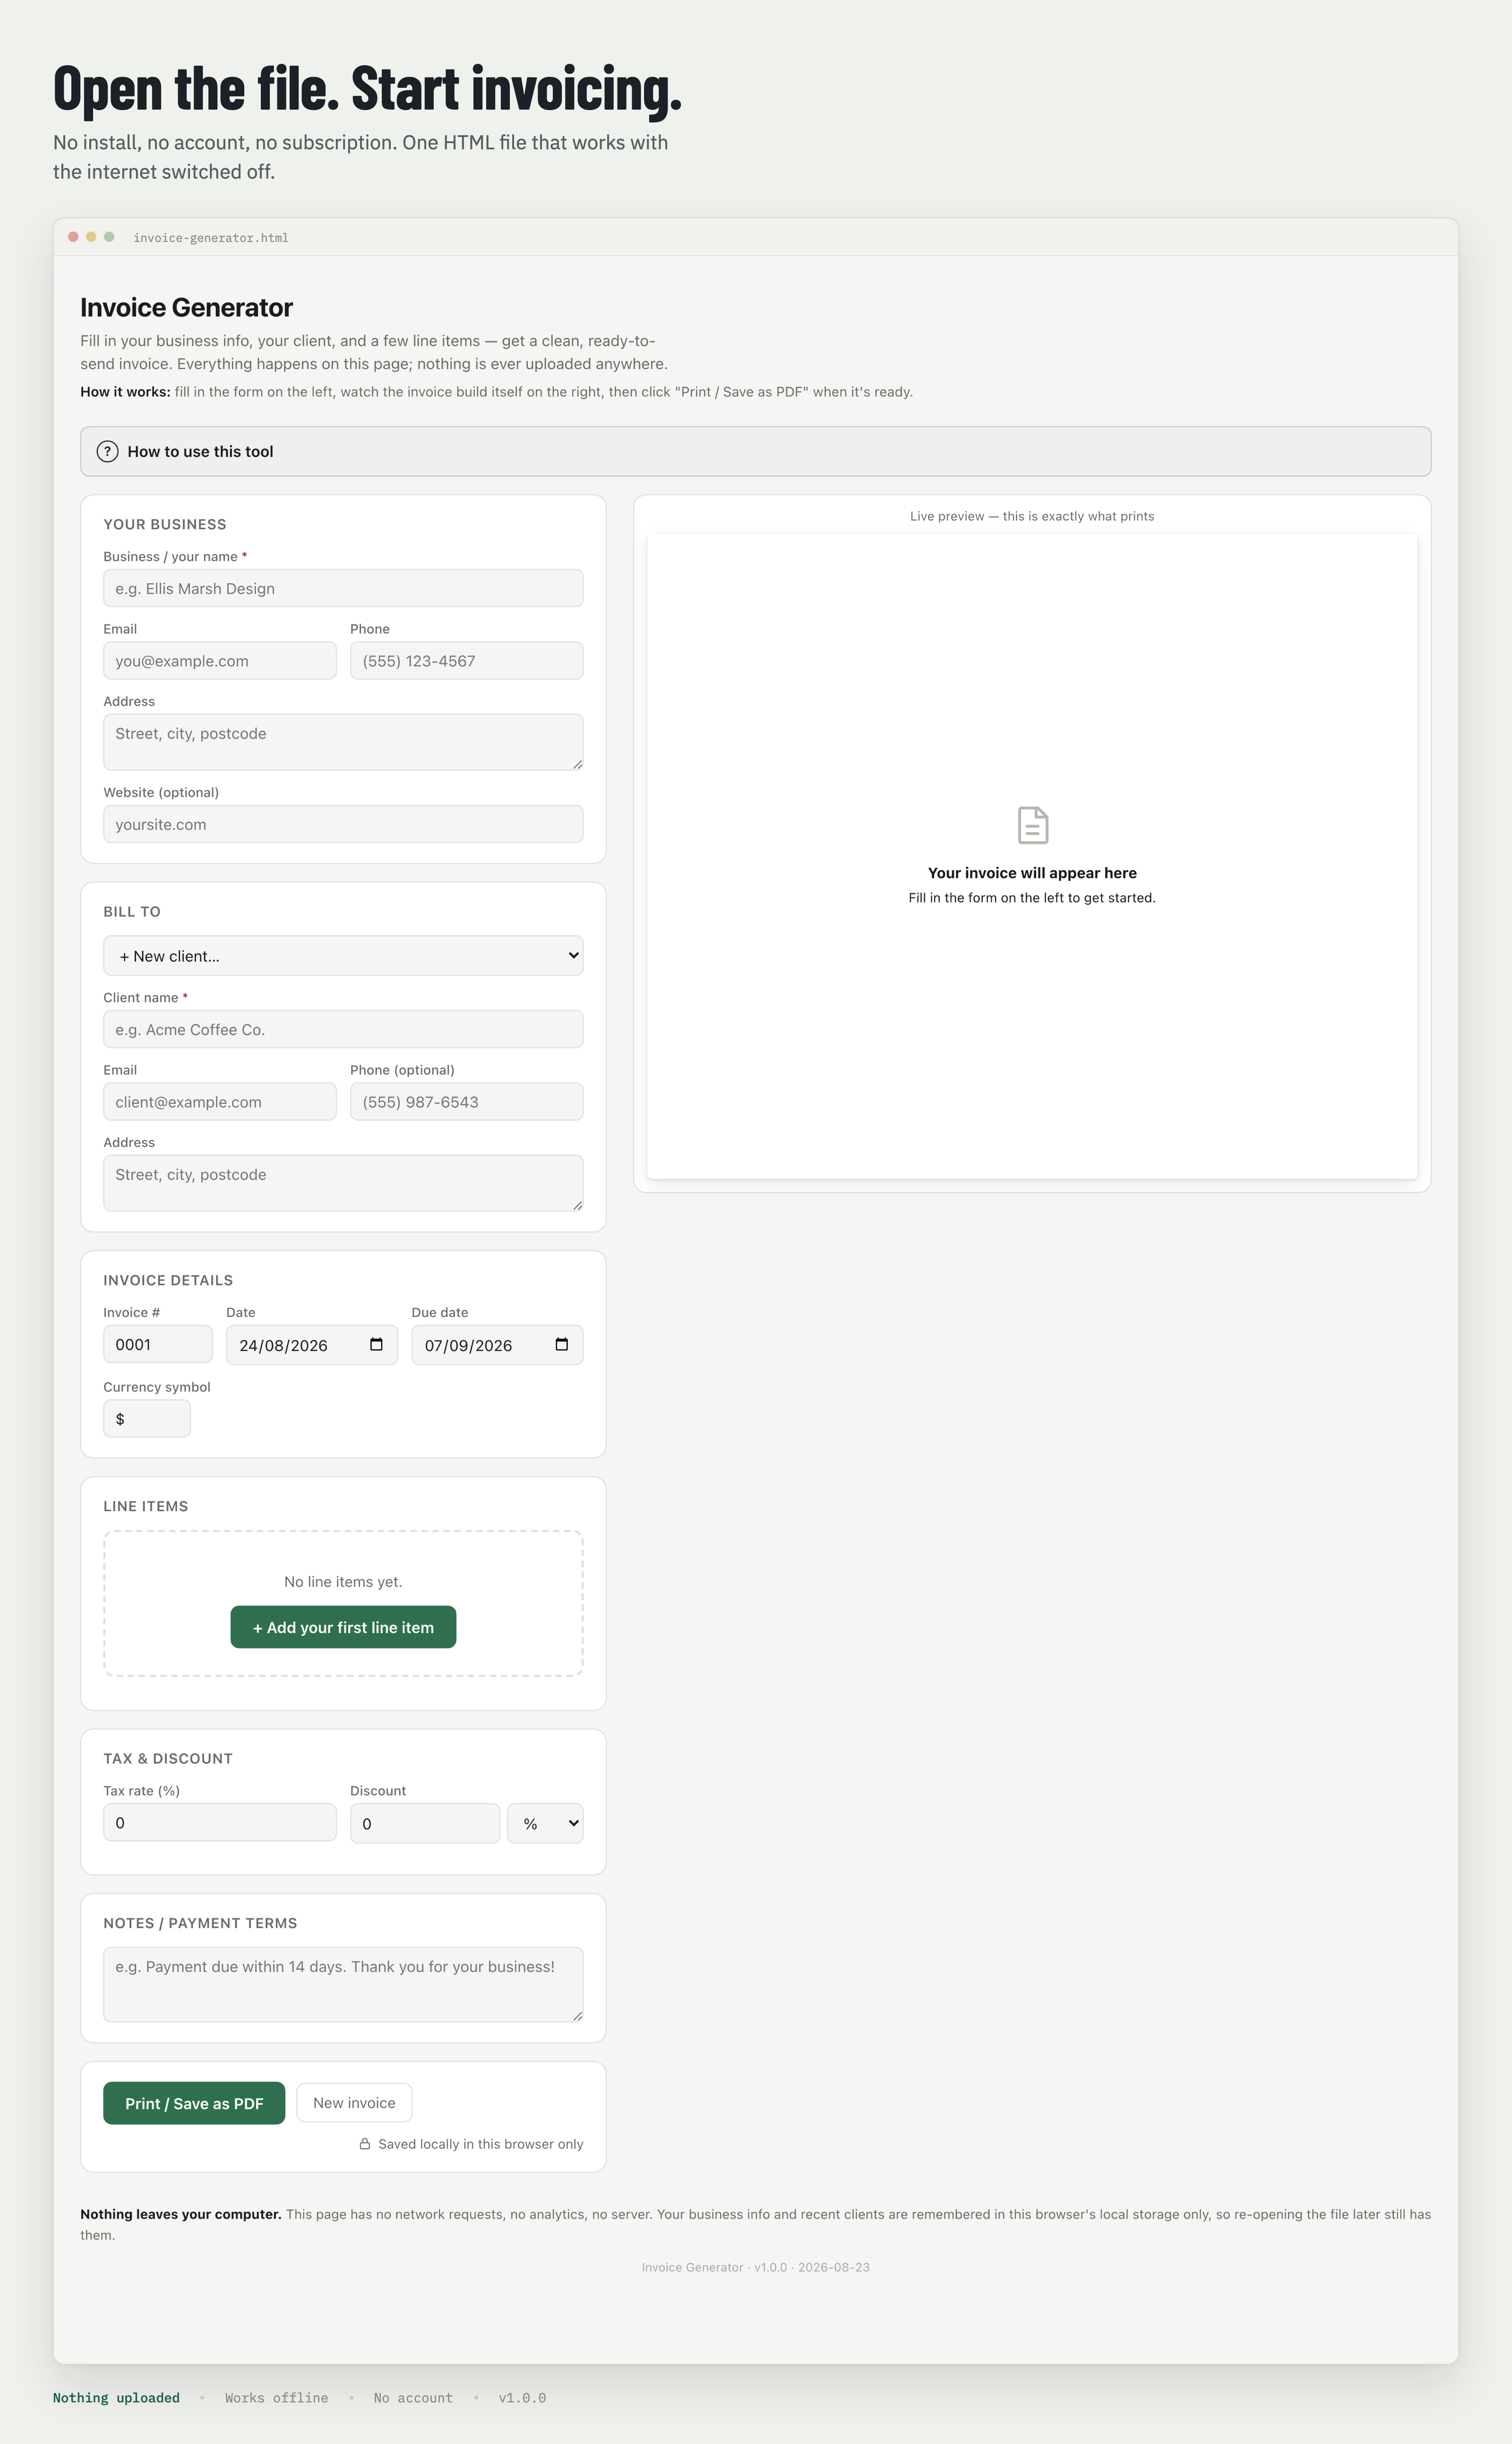Click the "Saved locally in this browser only" note
This screenshot has width=1512, height=2444.
tap(480, 2144)
